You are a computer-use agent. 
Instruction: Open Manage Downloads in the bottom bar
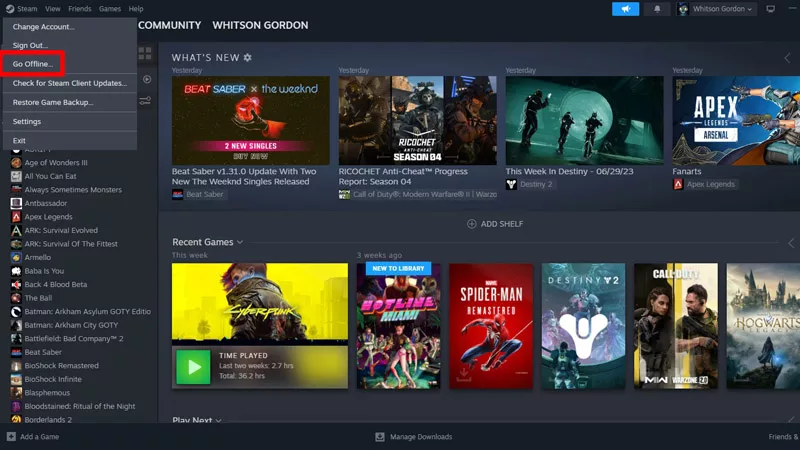click(x=414, y=437)
